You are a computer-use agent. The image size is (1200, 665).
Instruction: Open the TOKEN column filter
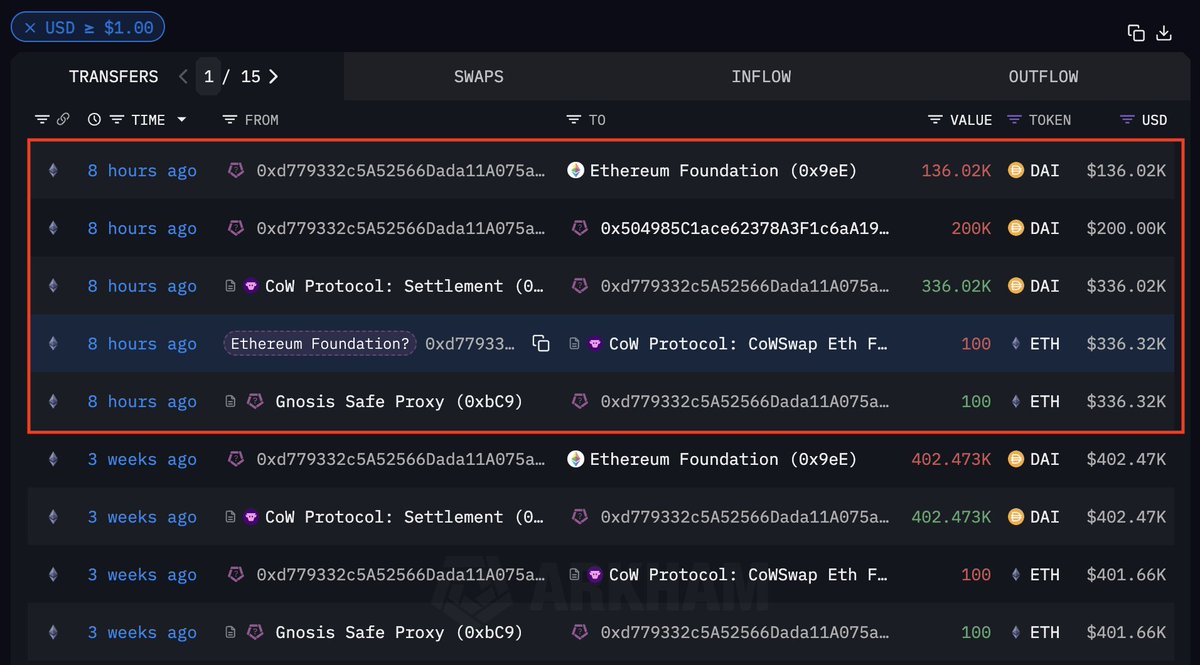coord(1014,120)
